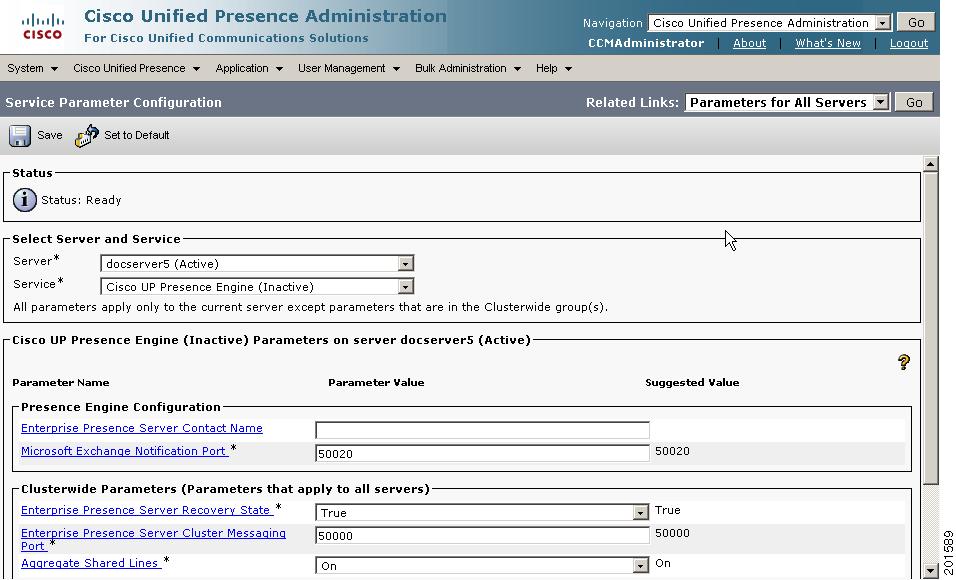Open Microsoft Exchange Notification Port link

(124, 451)
